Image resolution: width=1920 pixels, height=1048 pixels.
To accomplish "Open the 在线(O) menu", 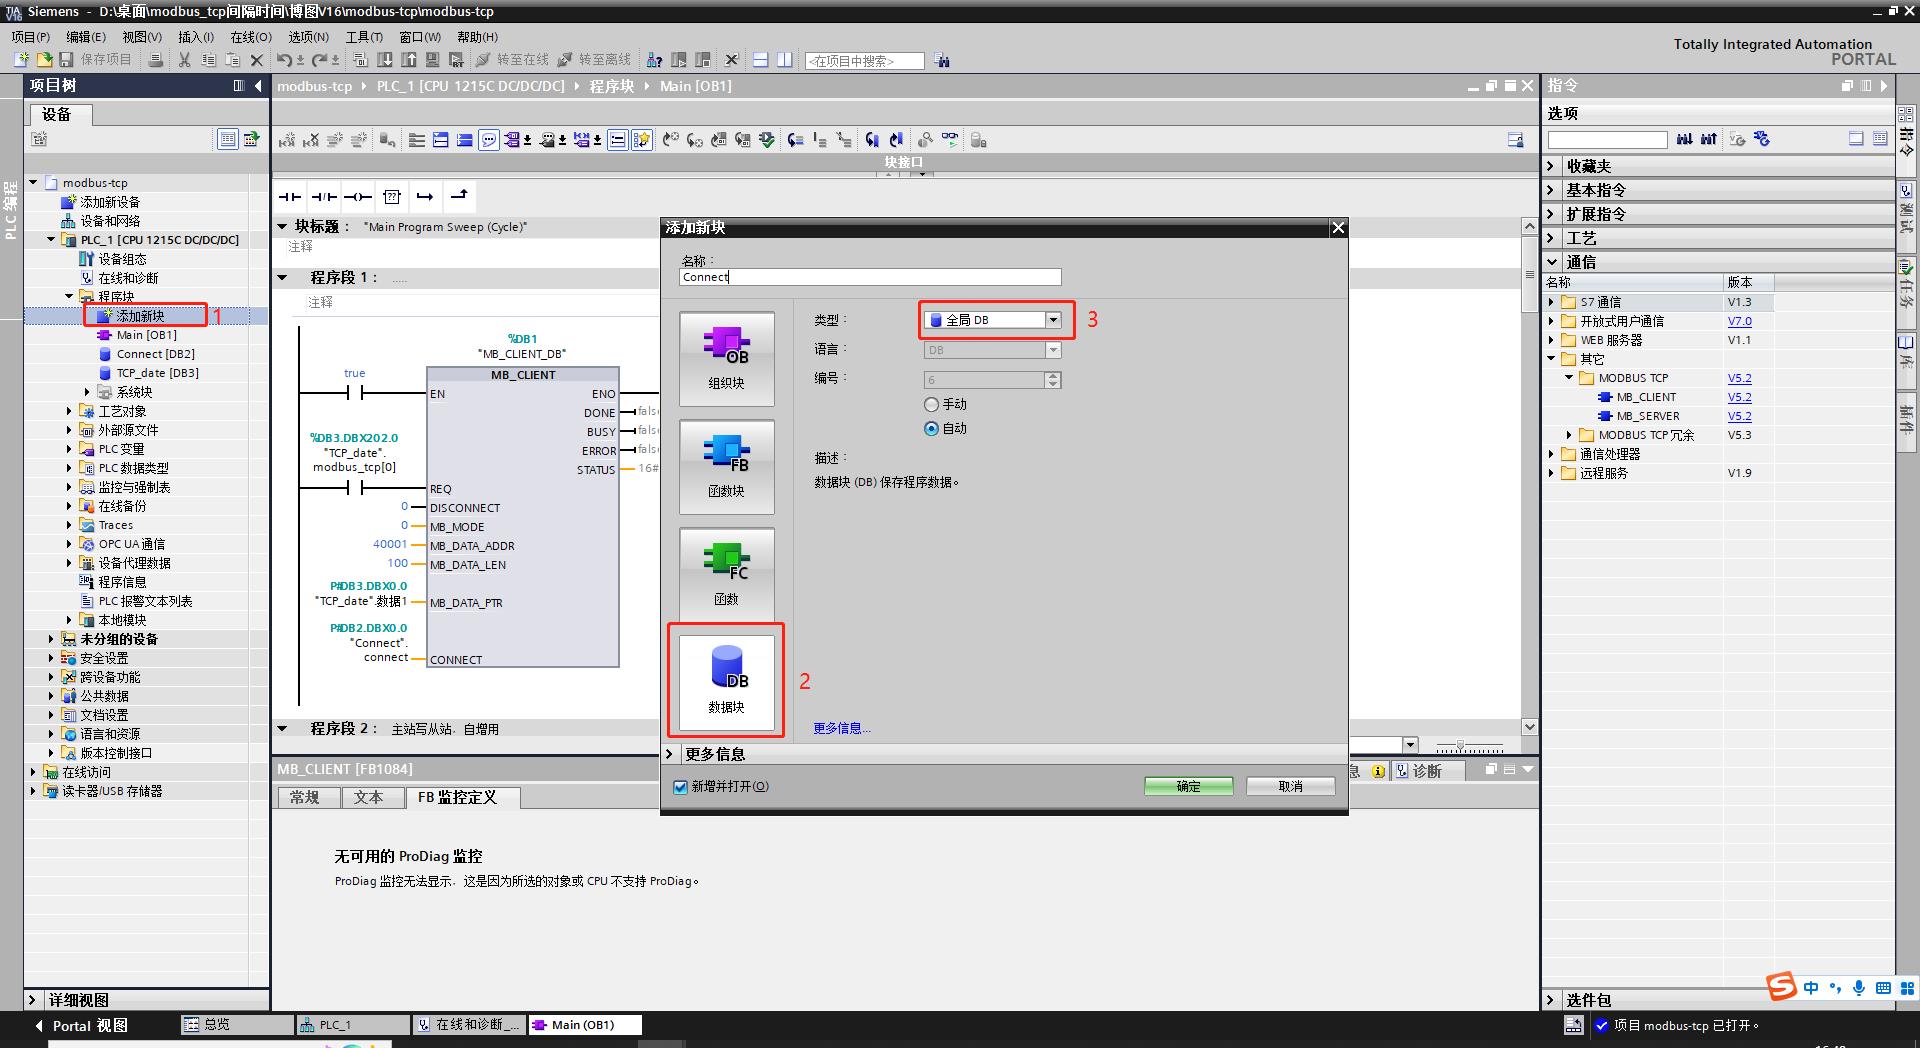I will coord(251,37).
